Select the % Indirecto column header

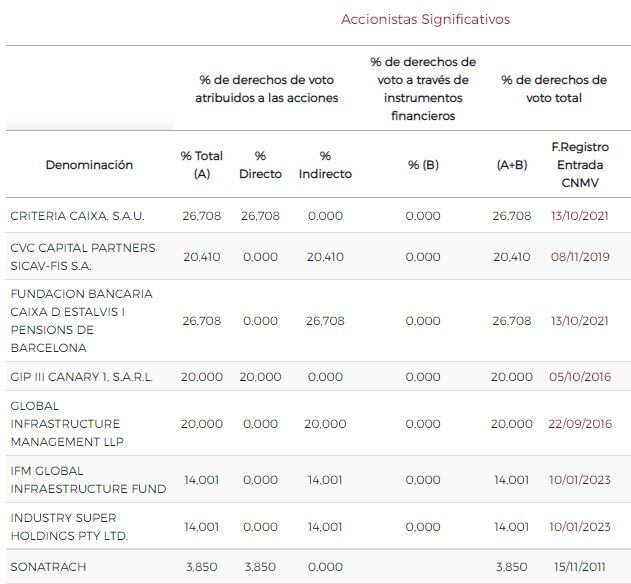pyautogui.click(x=325, y=165)
